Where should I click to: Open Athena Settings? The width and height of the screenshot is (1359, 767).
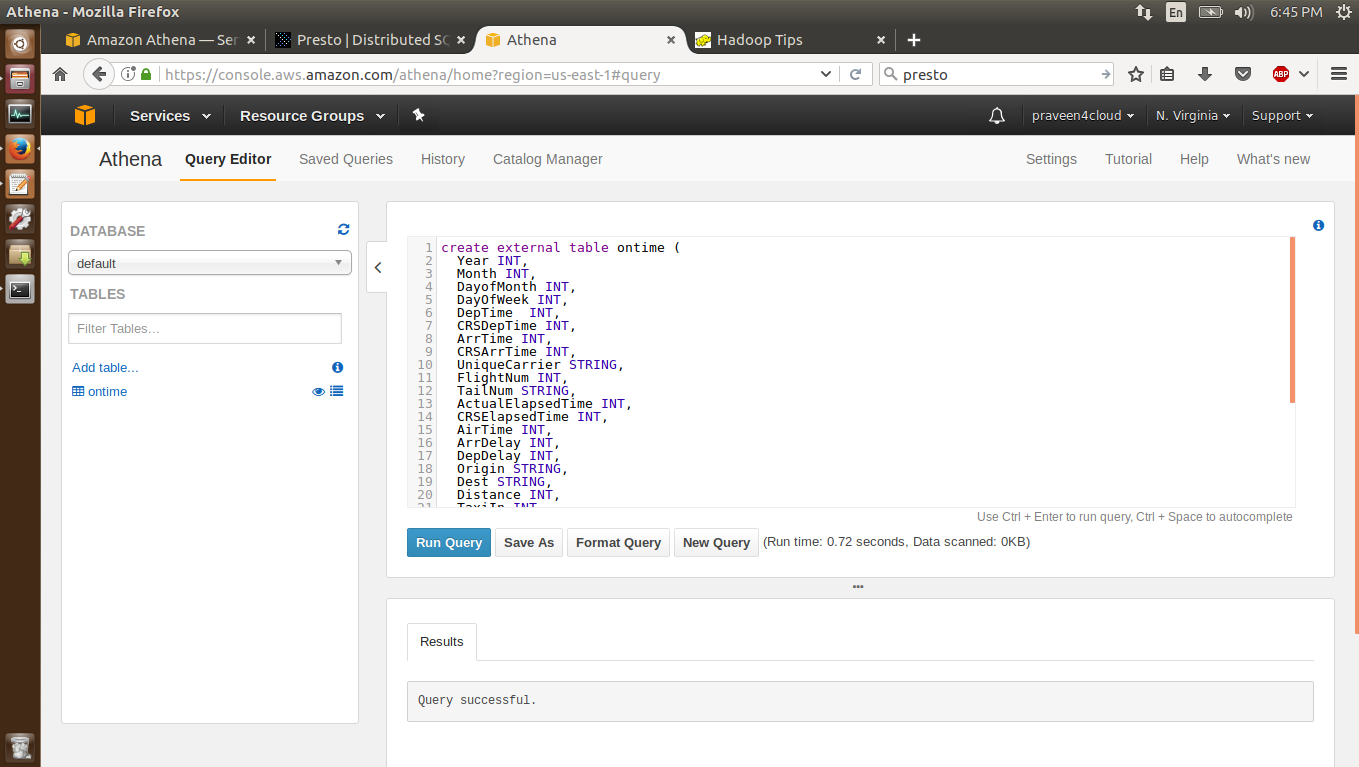(1051, 159)
